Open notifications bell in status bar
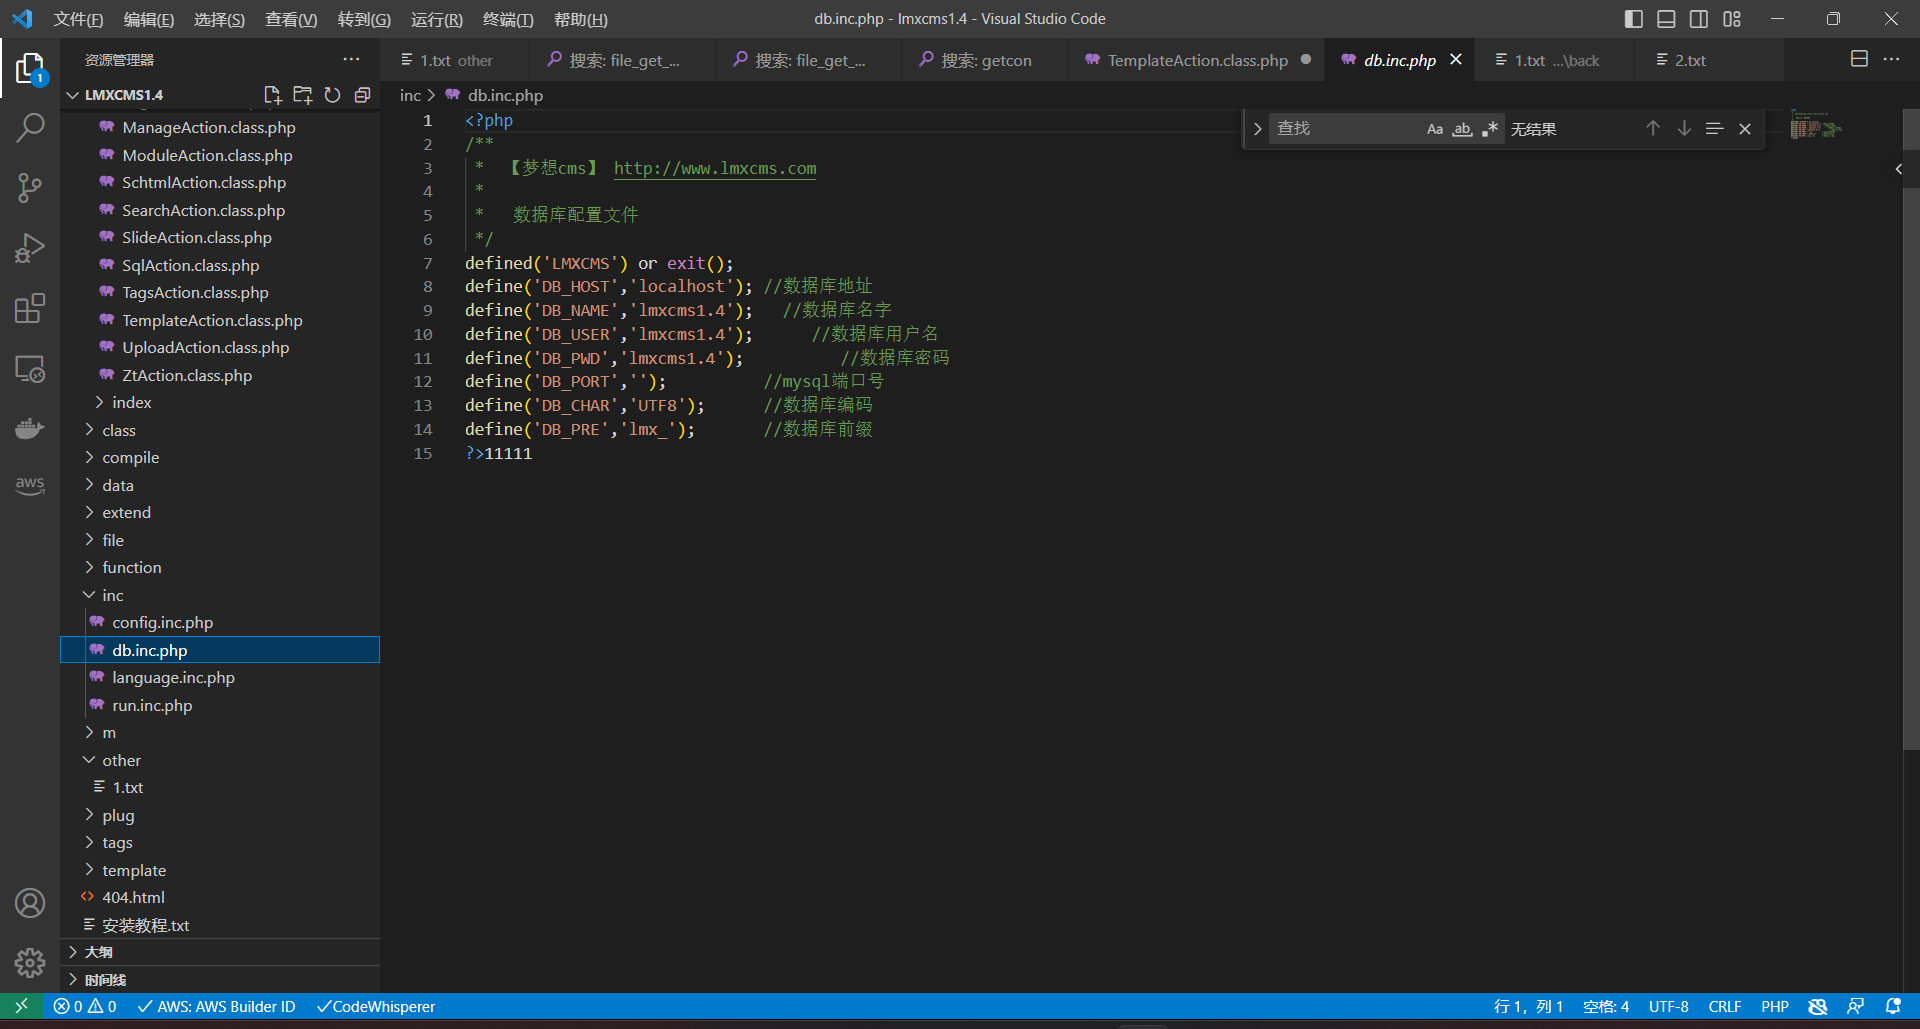The height and width of the screenshot is (1029, 1920). pyautogui.click(x=1893, y=1006)
